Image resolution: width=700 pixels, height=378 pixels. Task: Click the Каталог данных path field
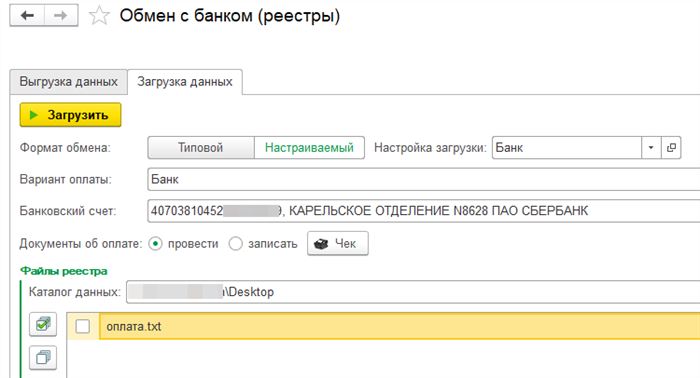point(413,292)
